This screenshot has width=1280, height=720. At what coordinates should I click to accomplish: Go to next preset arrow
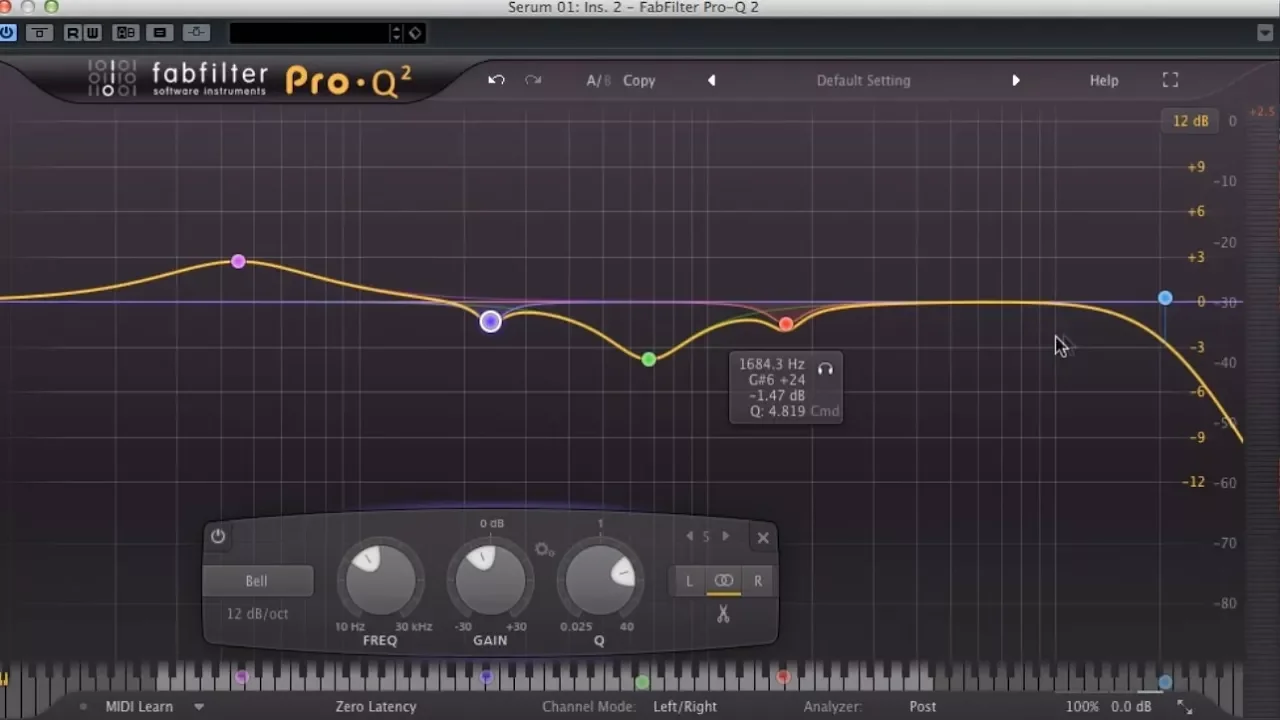tap(1016, 80)
